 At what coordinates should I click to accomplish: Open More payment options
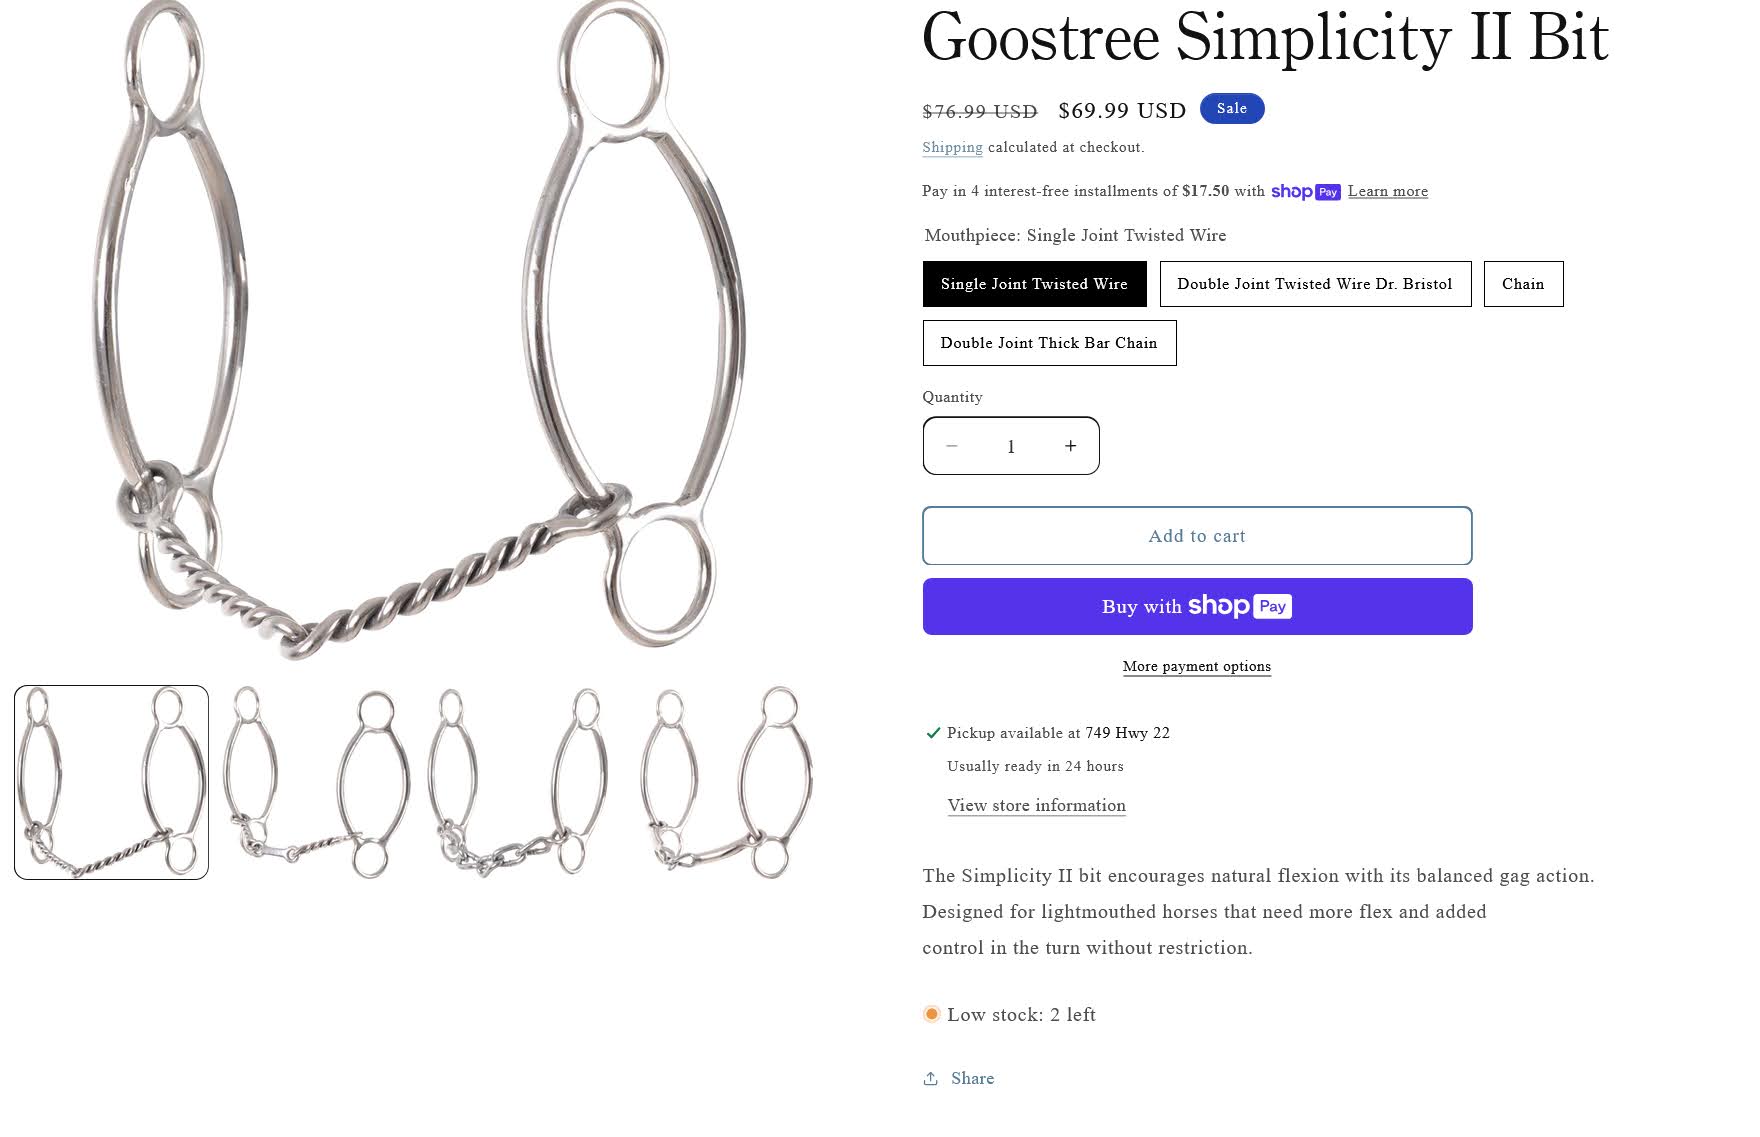click(1197, 666)
